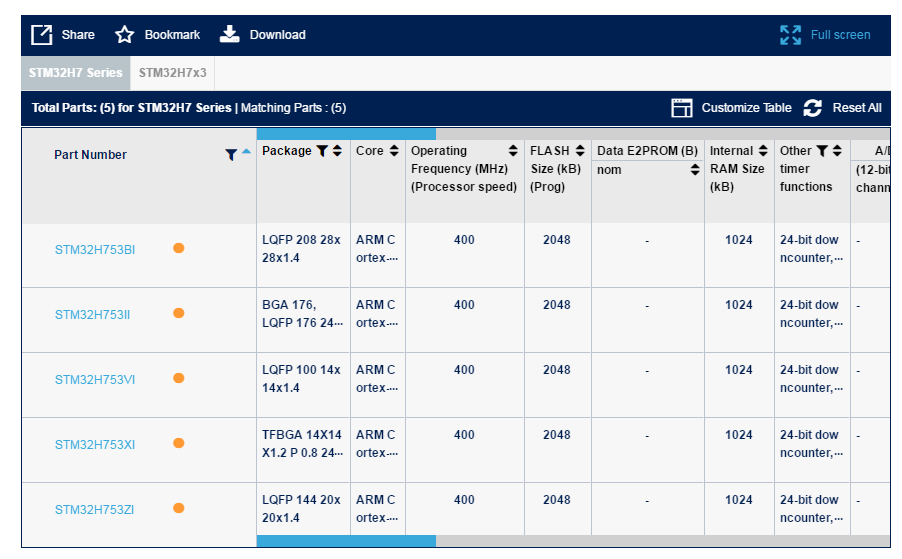Viewport: 902px width, 559px height.
Task: Open the STM32H753BI part link
Action: 95,250
